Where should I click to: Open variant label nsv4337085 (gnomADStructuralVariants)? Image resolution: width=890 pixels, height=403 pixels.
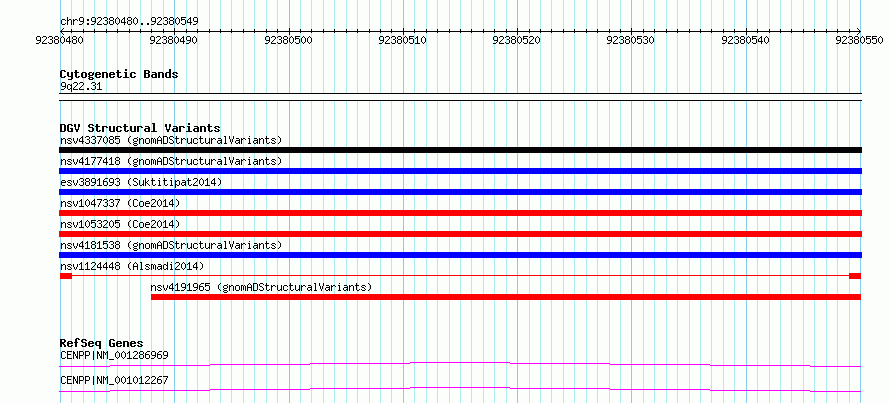pos(171,140)
